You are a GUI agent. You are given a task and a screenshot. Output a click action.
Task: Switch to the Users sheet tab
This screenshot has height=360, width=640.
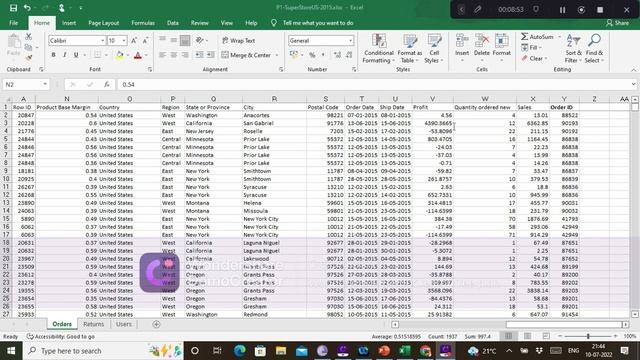click(x=124, y=324)
